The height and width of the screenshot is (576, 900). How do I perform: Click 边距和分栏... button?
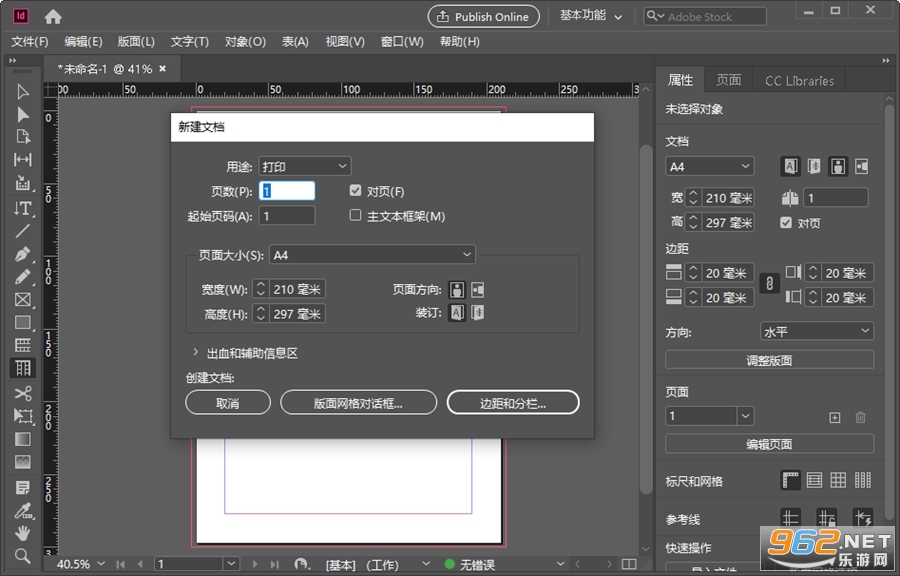point(513,403)
